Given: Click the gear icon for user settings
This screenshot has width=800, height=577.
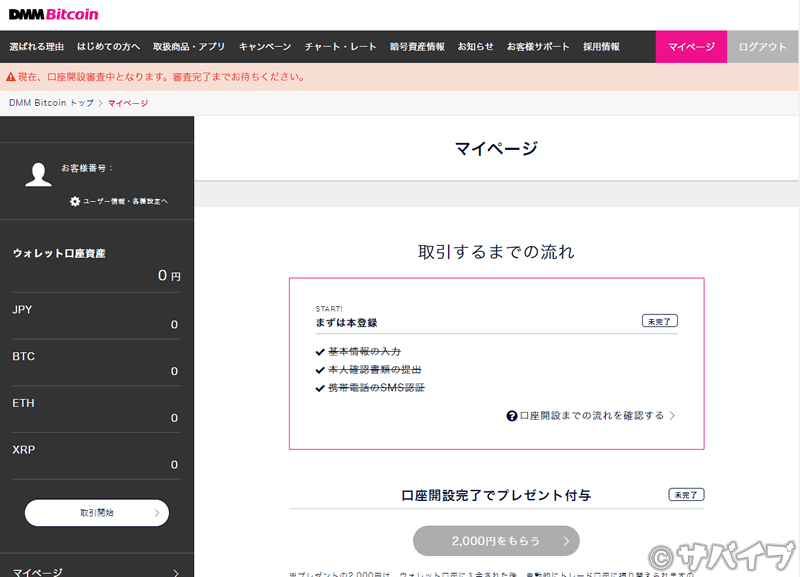Looking at the screenshot, I should pyautogui.click(x=75, y=201).
